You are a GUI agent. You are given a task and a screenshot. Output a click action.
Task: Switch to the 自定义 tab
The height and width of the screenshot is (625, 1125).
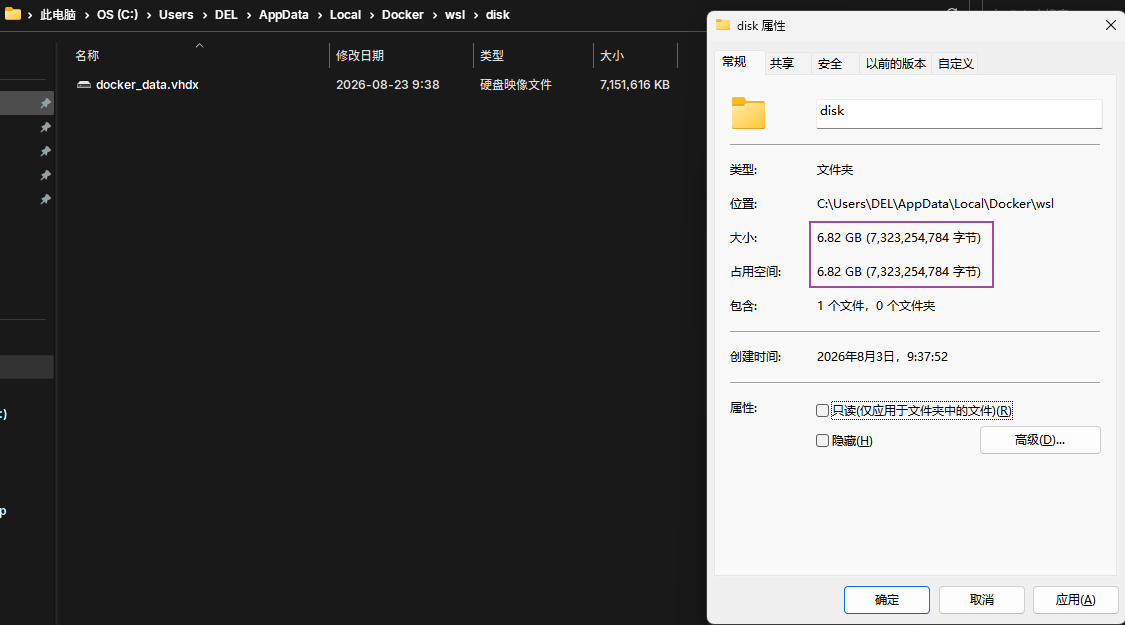[x=956, y=64]
